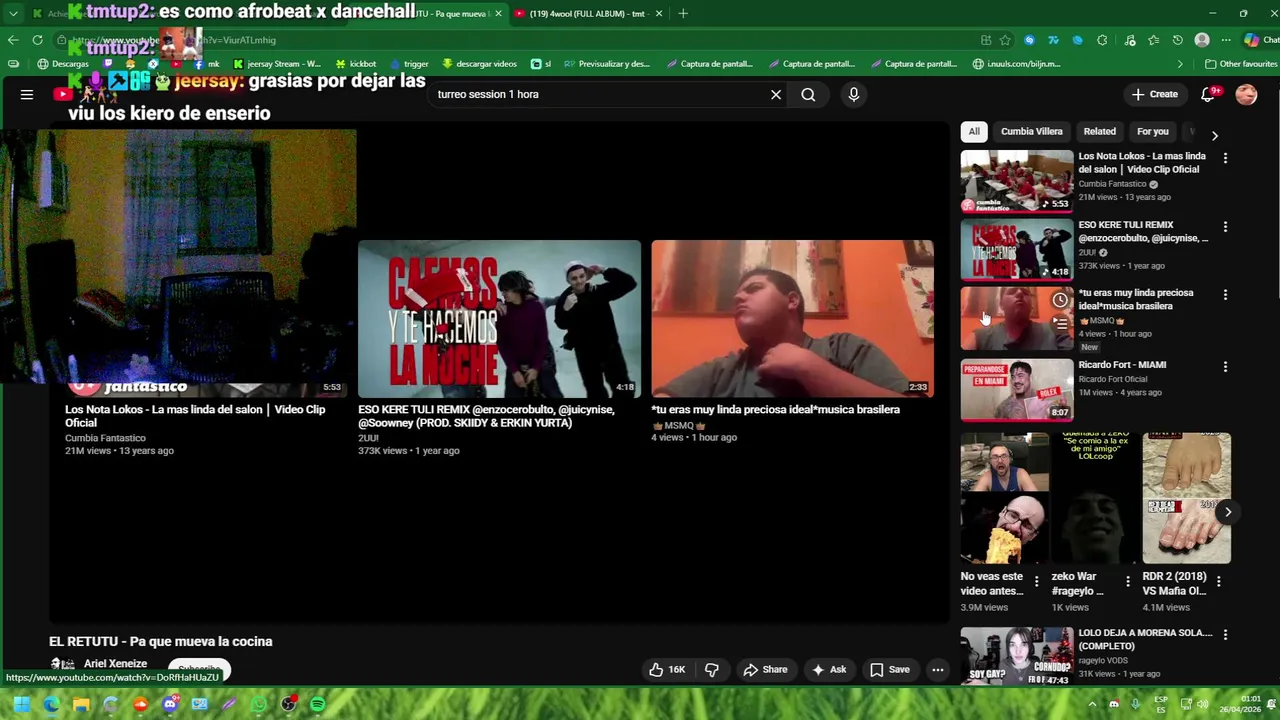Run the search with the magnifier button
Screen dimensions: 1280x720
tap(808, 94)
